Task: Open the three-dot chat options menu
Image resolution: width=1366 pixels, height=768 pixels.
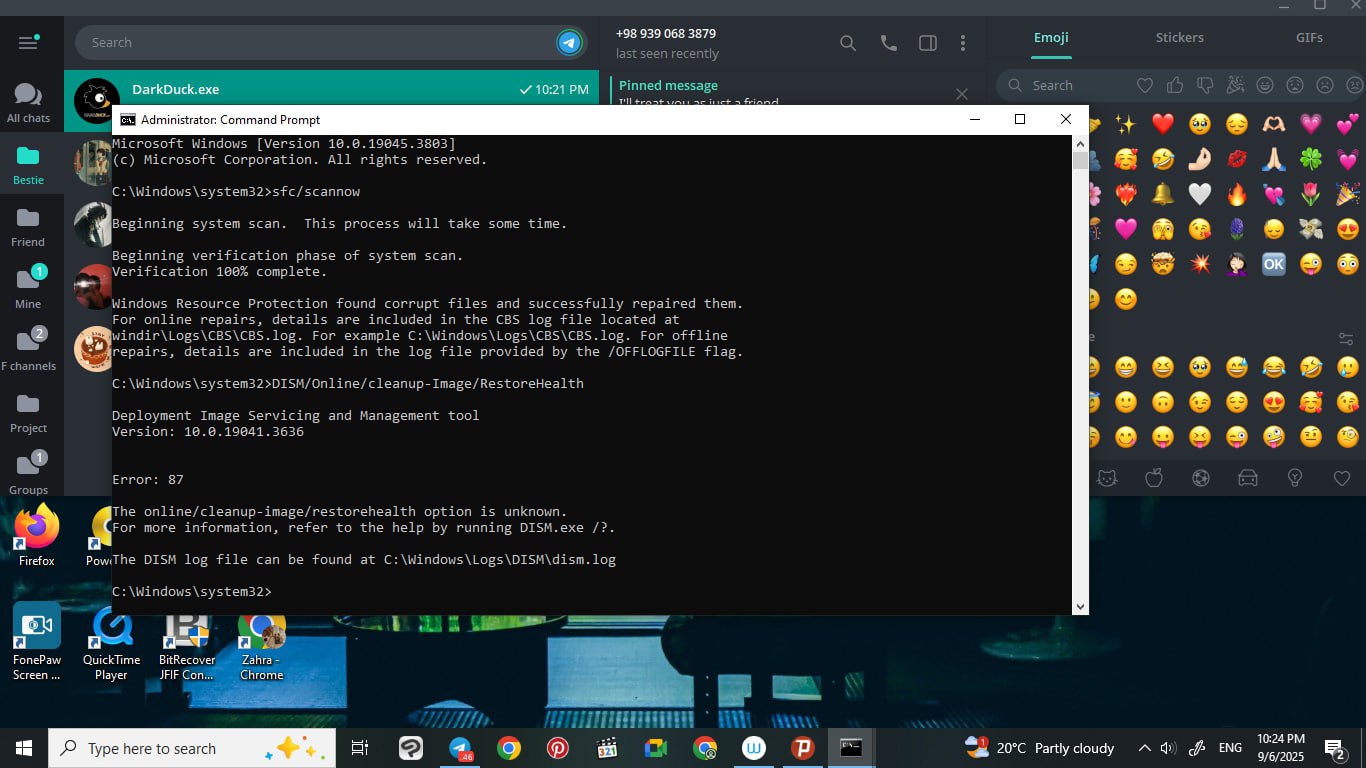Action: [963, 43]
